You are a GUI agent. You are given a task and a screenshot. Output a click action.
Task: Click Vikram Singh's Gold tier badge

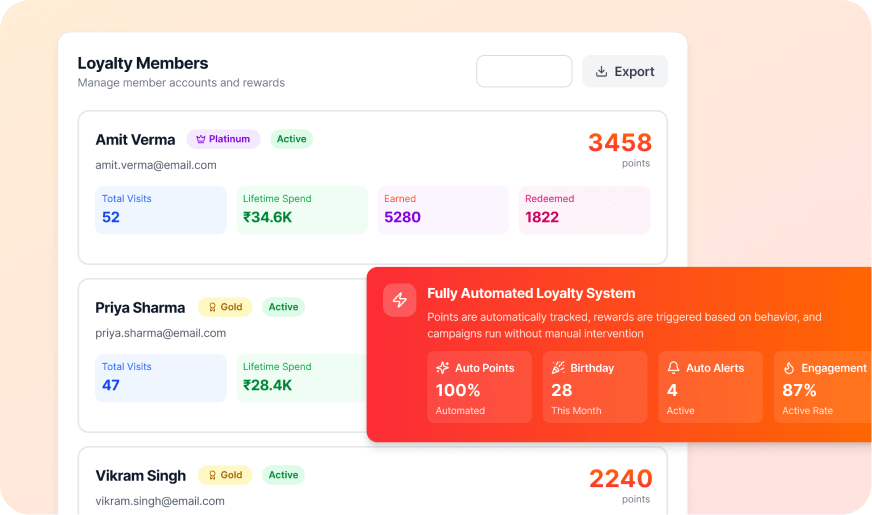click(225, 475)
